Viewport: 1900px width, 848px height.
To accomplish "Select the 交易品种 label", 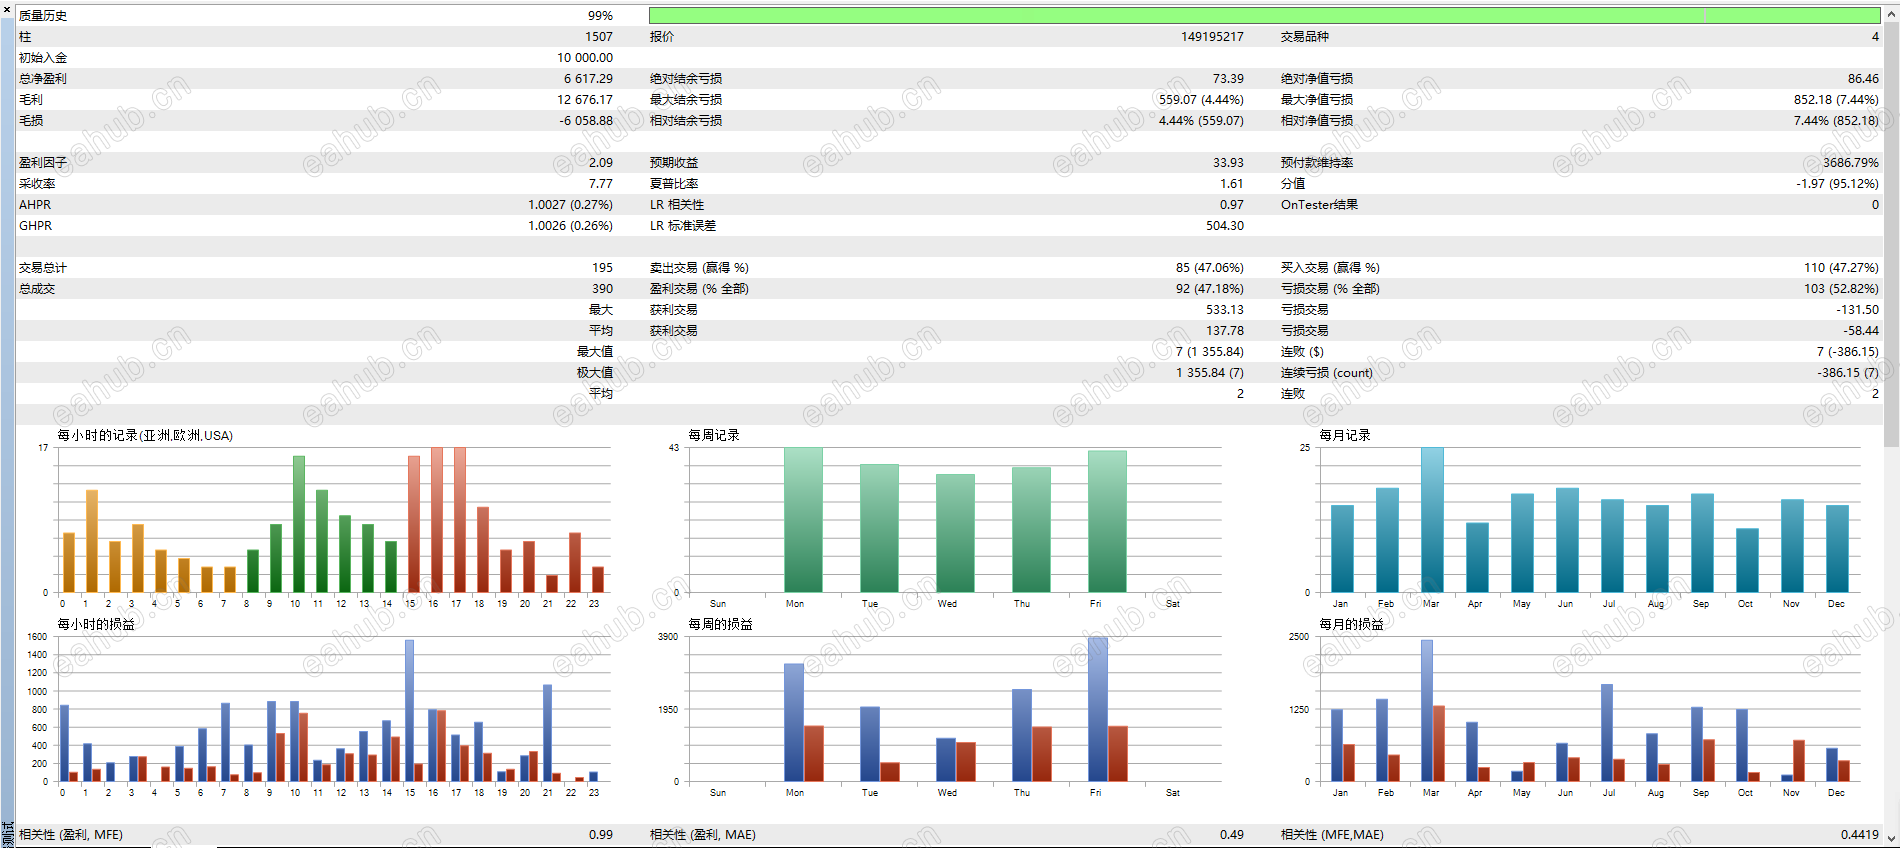I will [x=1305, y=37].
